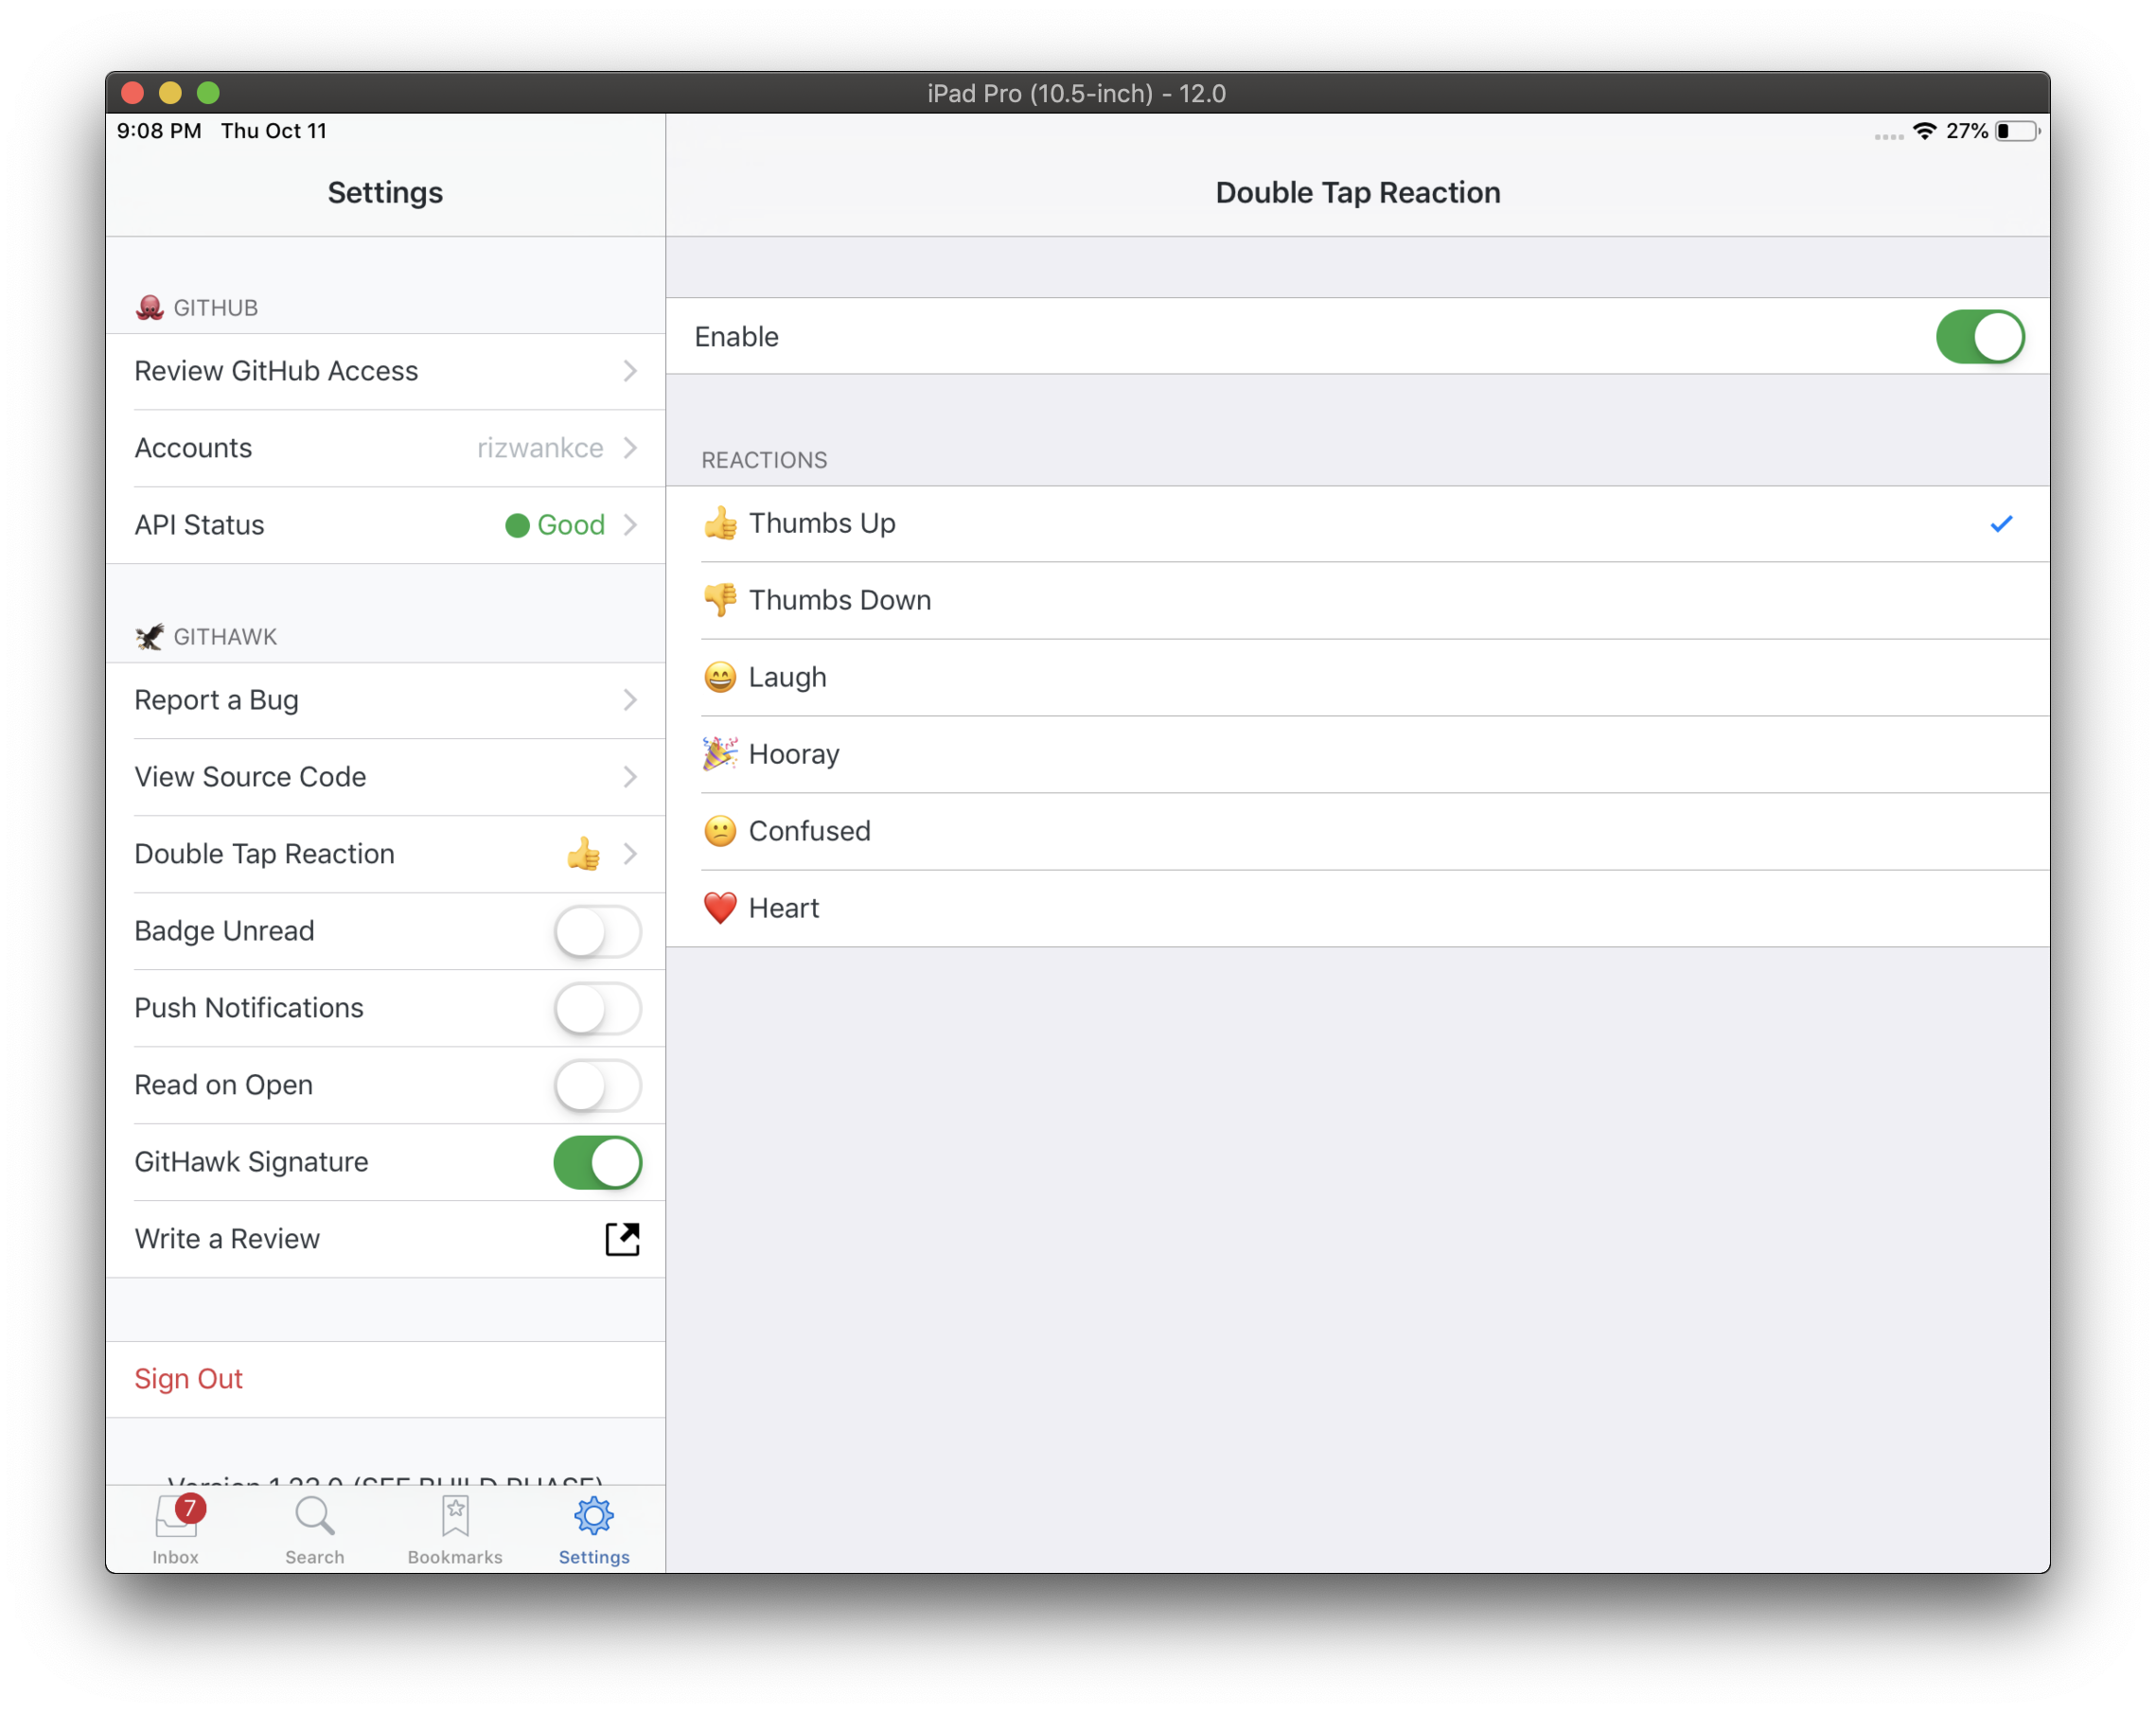Click the red 7 Inbox badge
Viewport: 2156px width, 1713px height.
point(190,1508)
